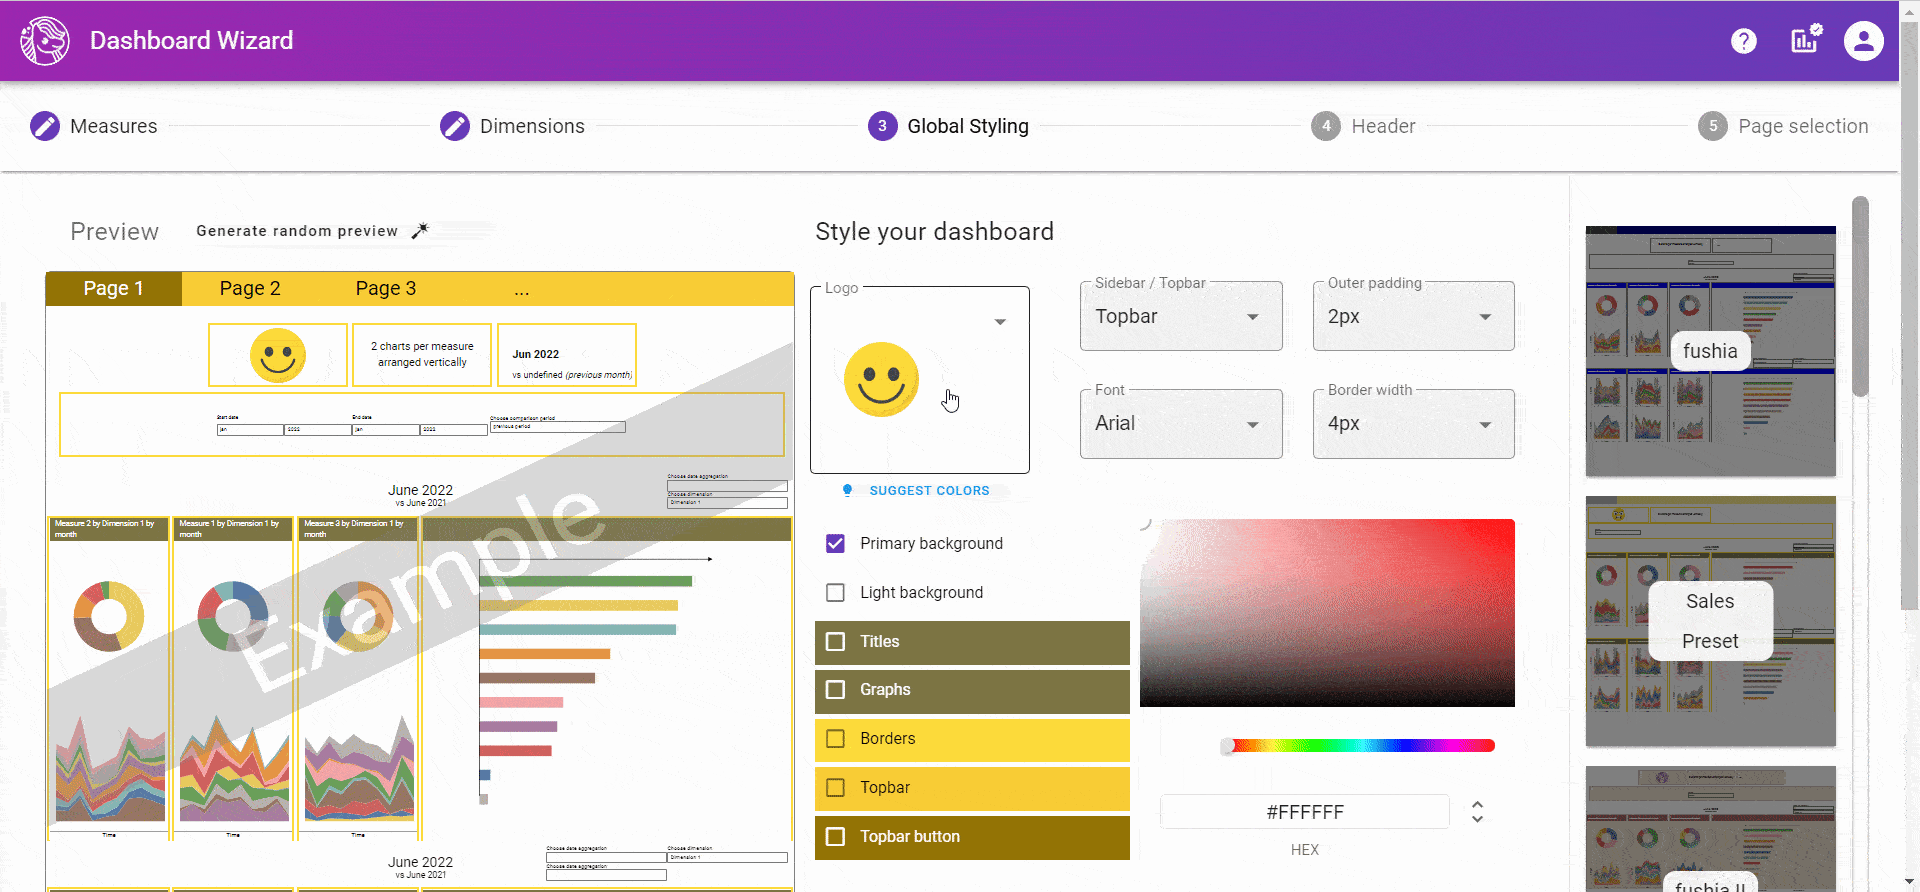The height and width of the screenshot is (892, 1920).
Task: Click the smiley logo in the preview topbar
Action: click(278, 355)
